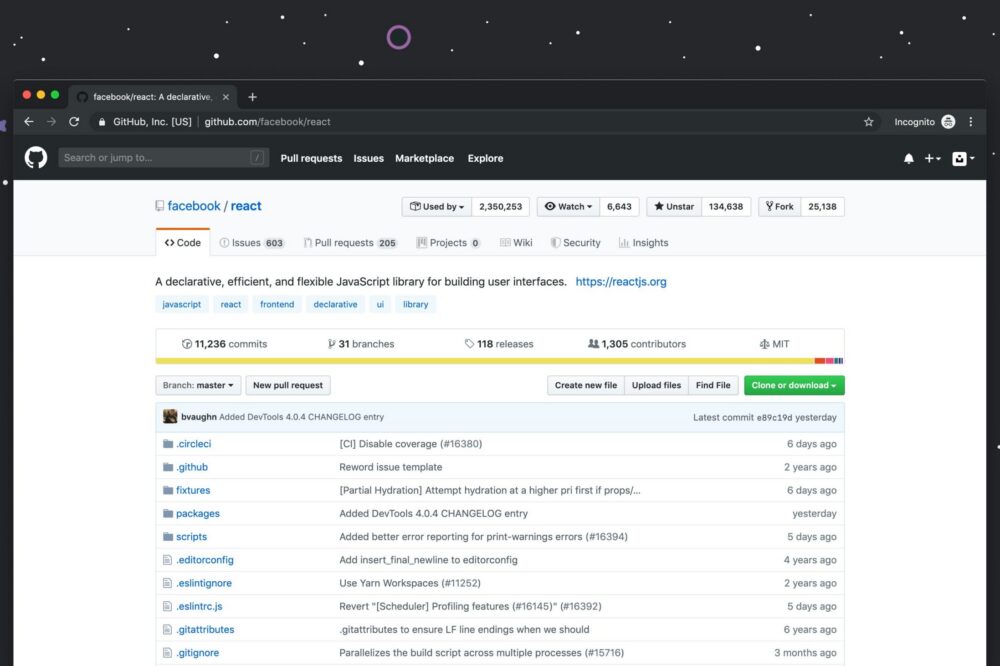Open the Clone or download dropdown
1000x666 pixels.
[793, 385]
